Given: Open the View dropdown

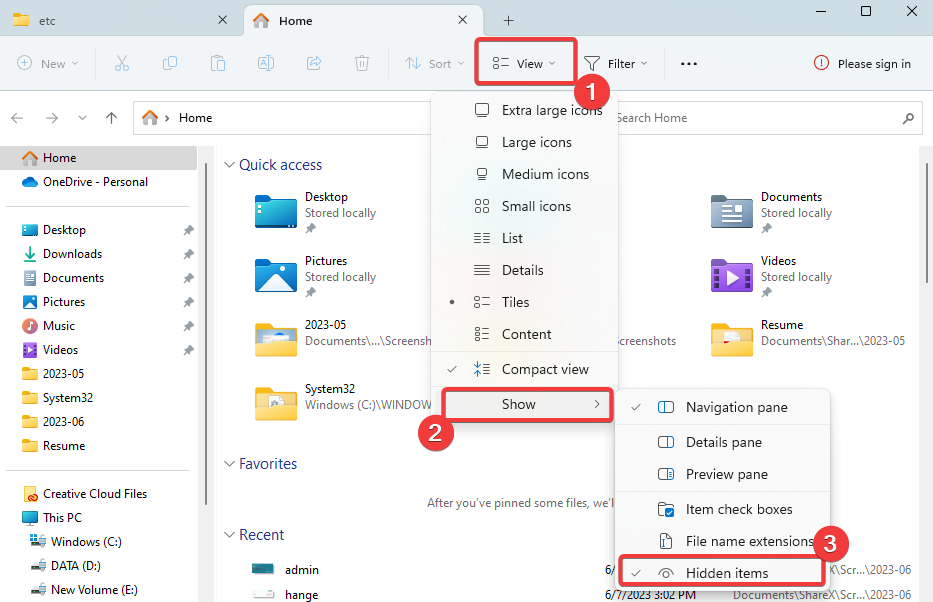Looking at the screenshot, I should (x=525, y=63).
